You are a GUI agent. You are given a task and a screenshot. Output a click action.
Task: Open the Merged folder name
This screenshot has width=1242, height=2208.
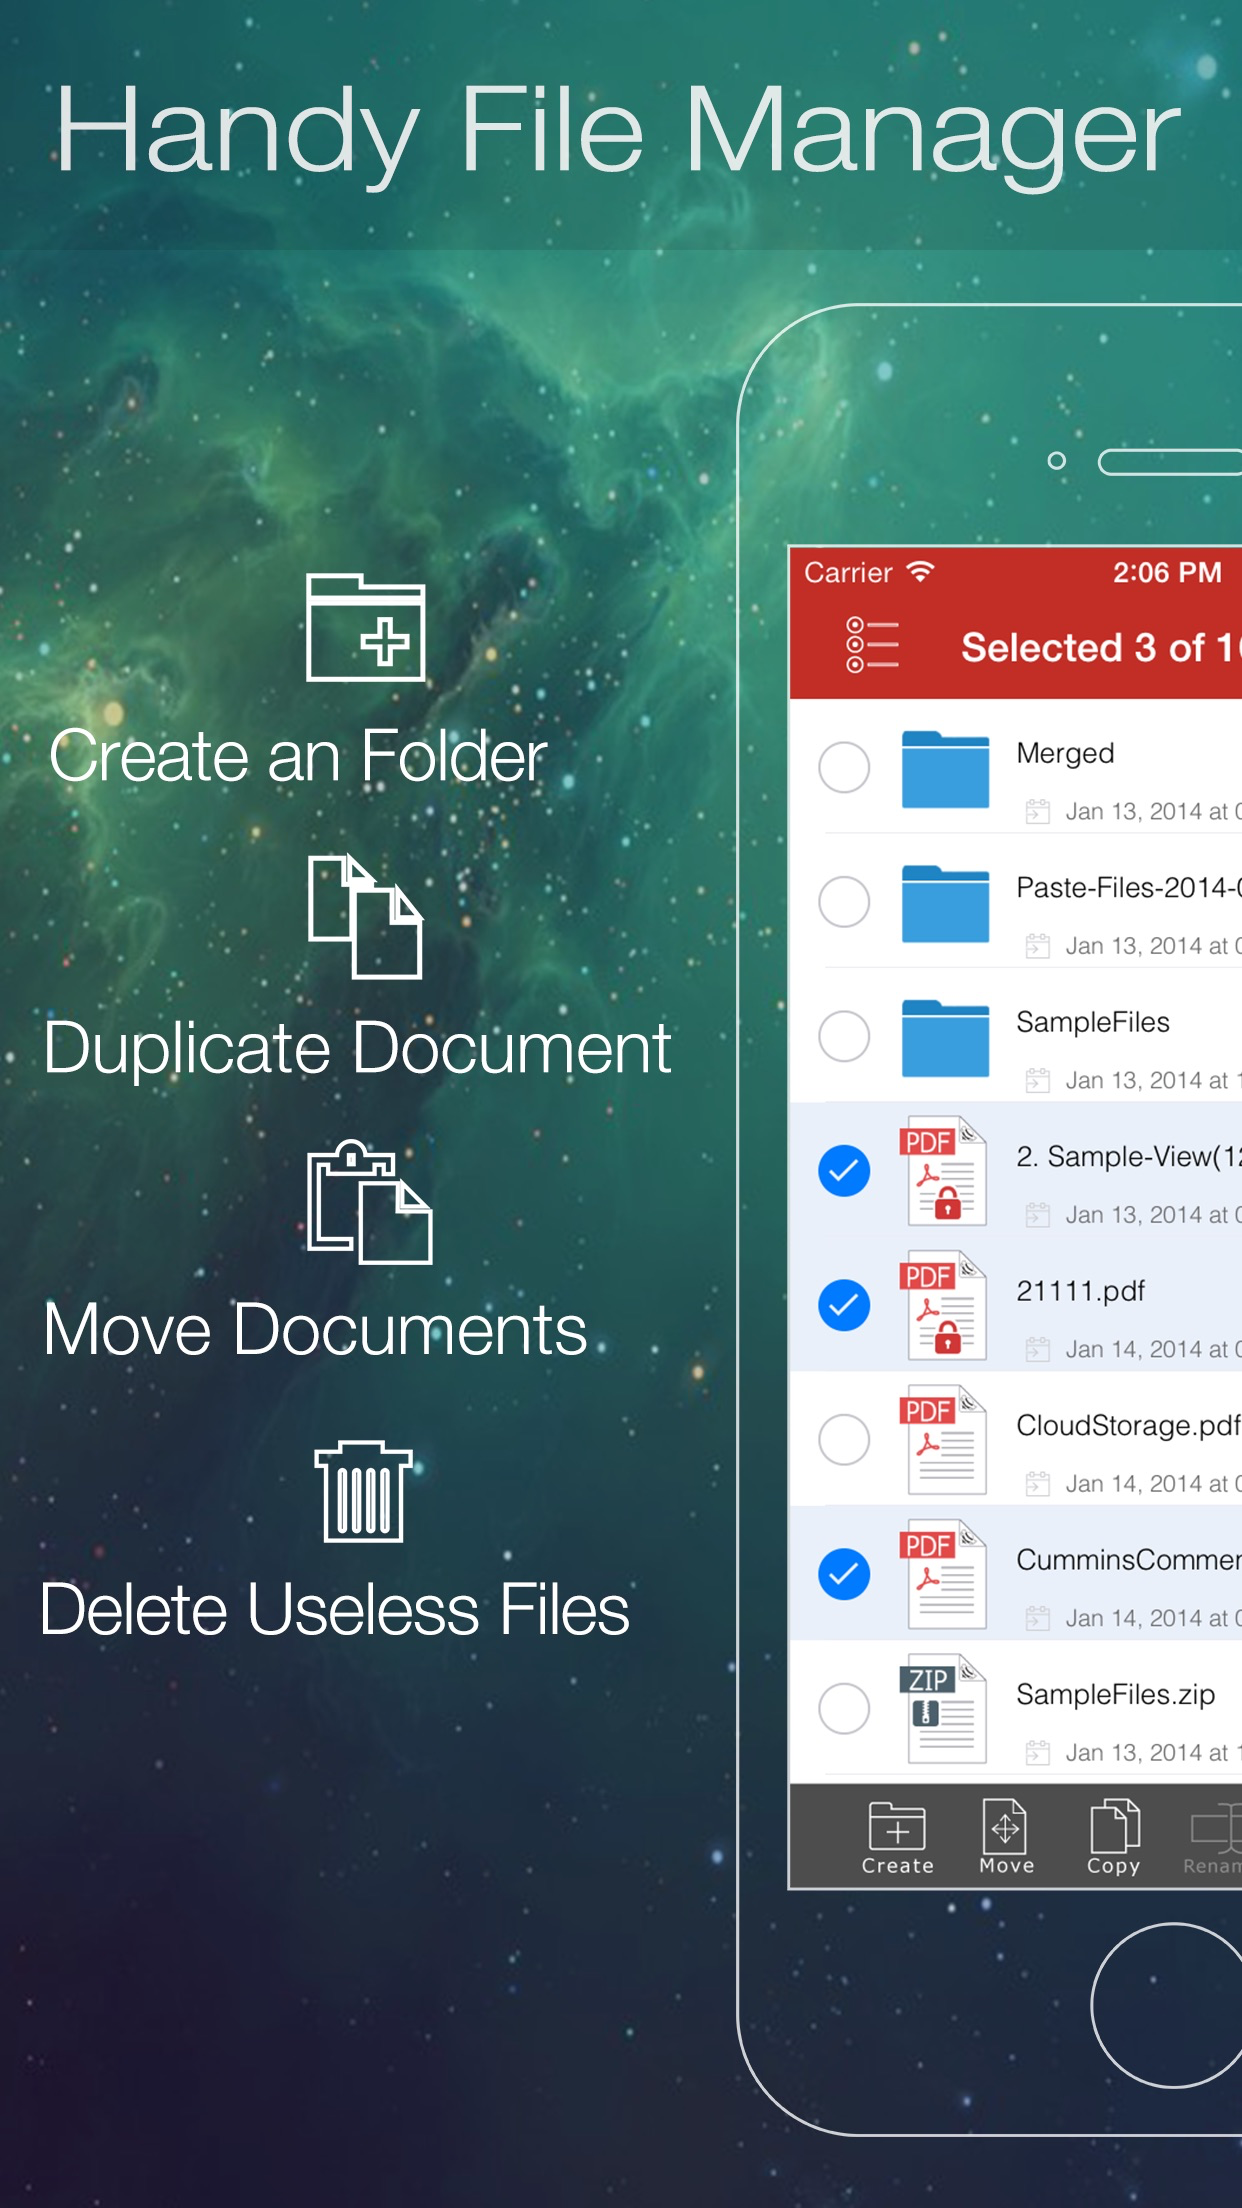click(x=1065, y=754)
